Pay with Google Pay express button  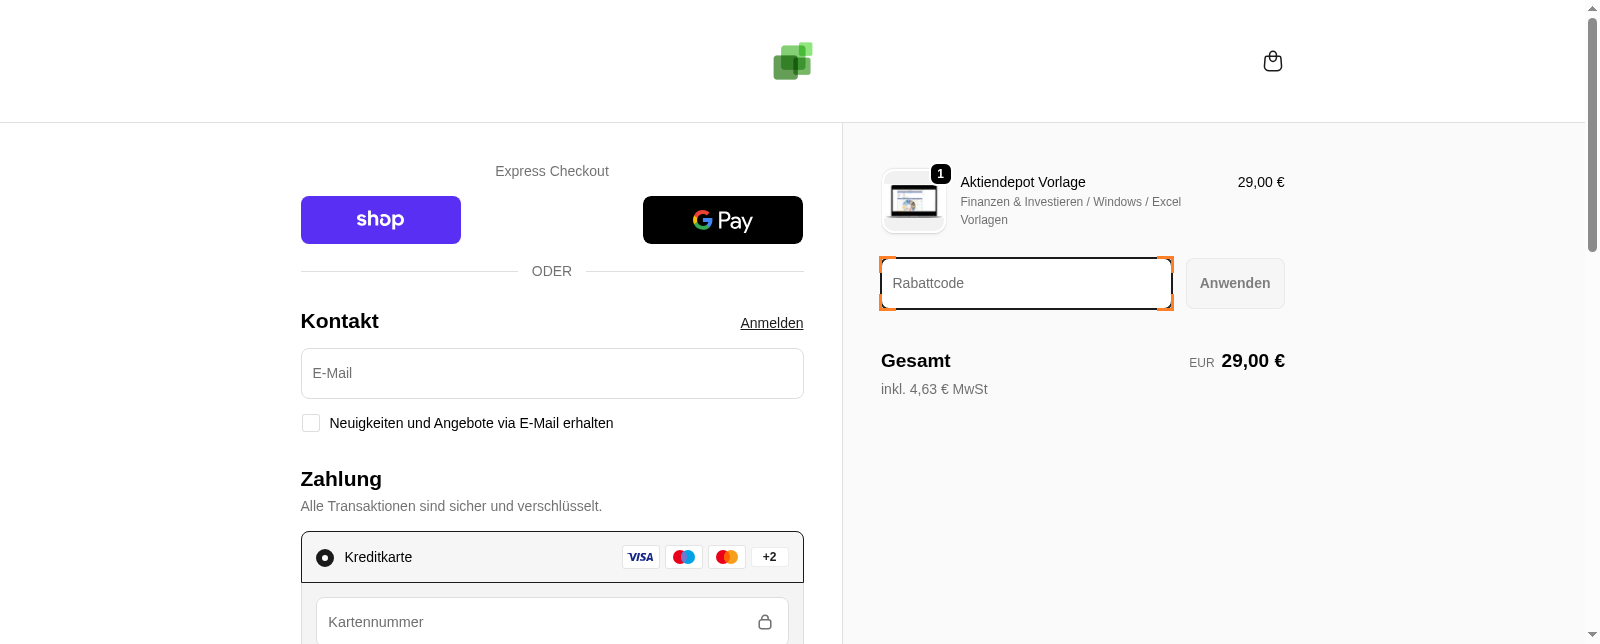(x=722, y=220)
